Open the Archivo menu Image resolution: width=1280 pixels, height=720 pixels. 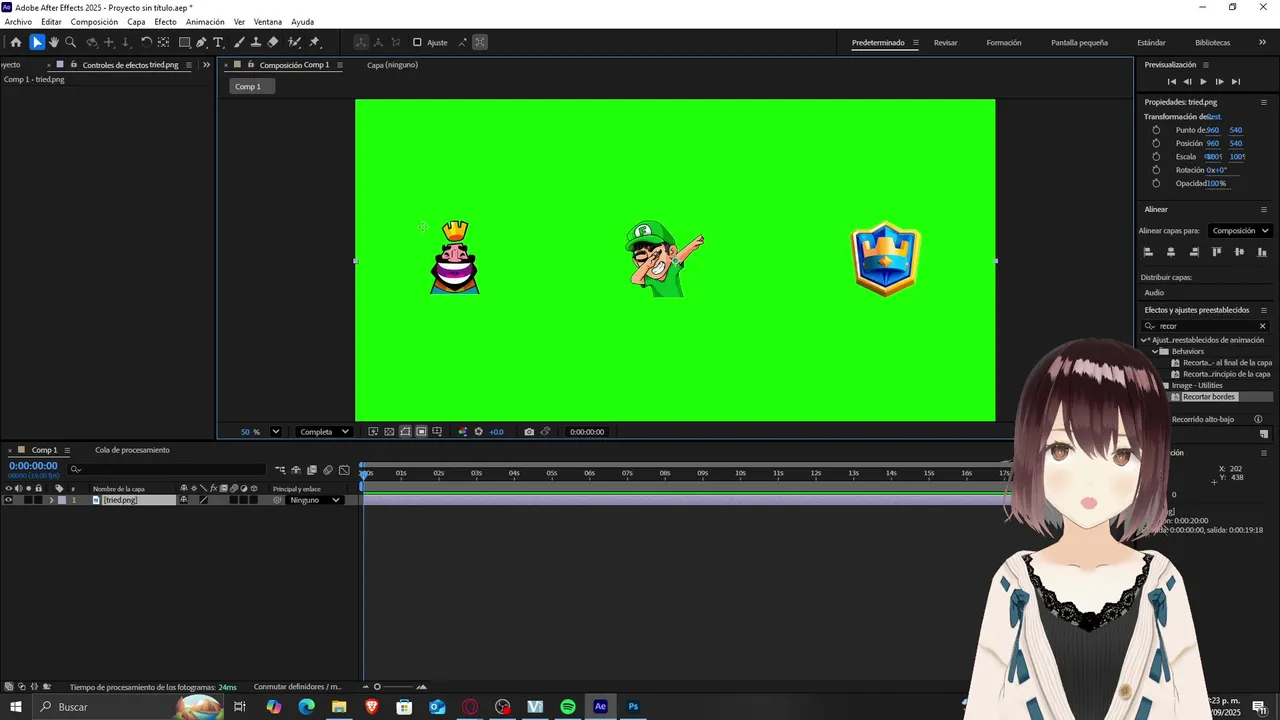pos(18,22)
